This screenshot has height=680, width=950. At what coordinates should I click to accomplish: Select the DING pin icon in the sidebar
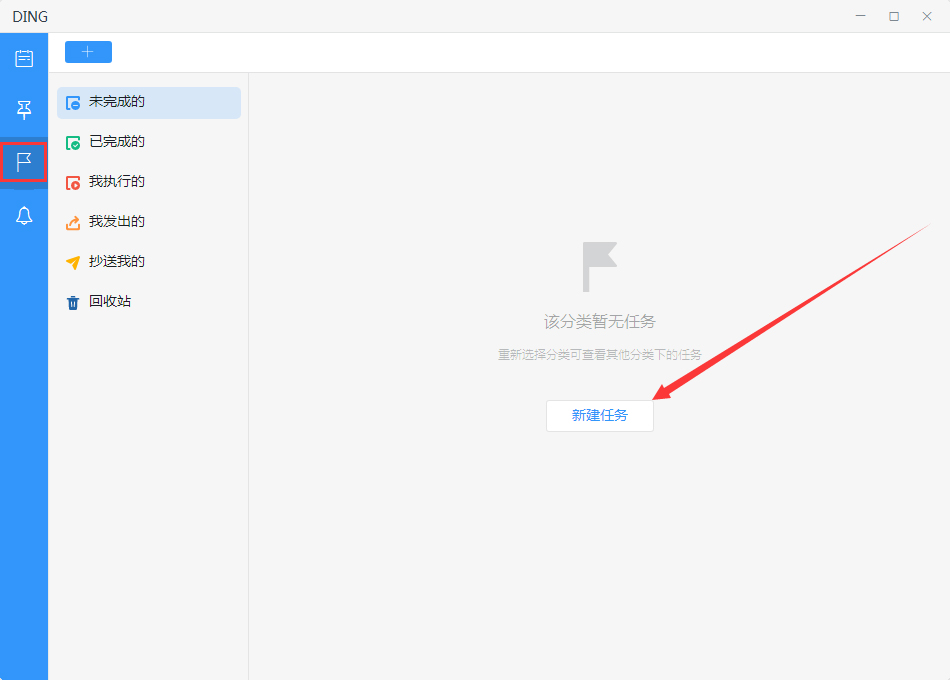23,110
